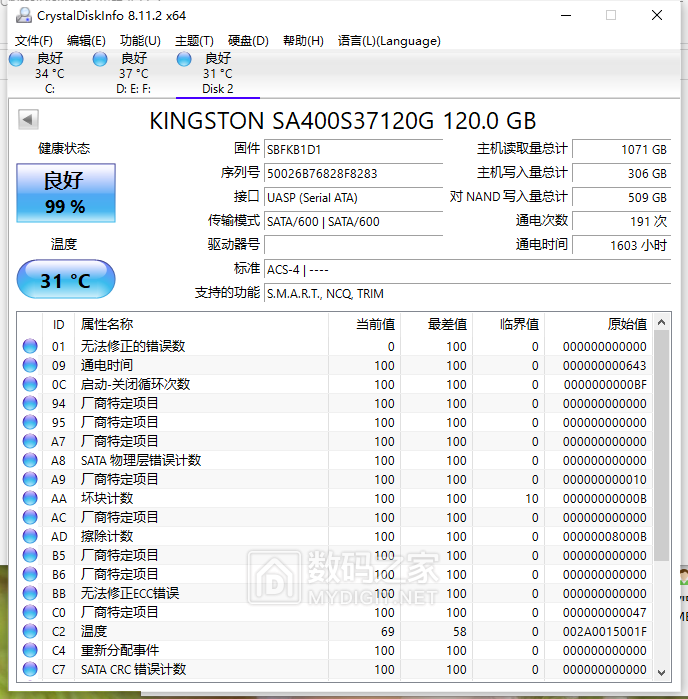Screen dimensions: 688x699
Task: Click status icon for attribute 09 通电时间
Action: (x=30, y=366)
